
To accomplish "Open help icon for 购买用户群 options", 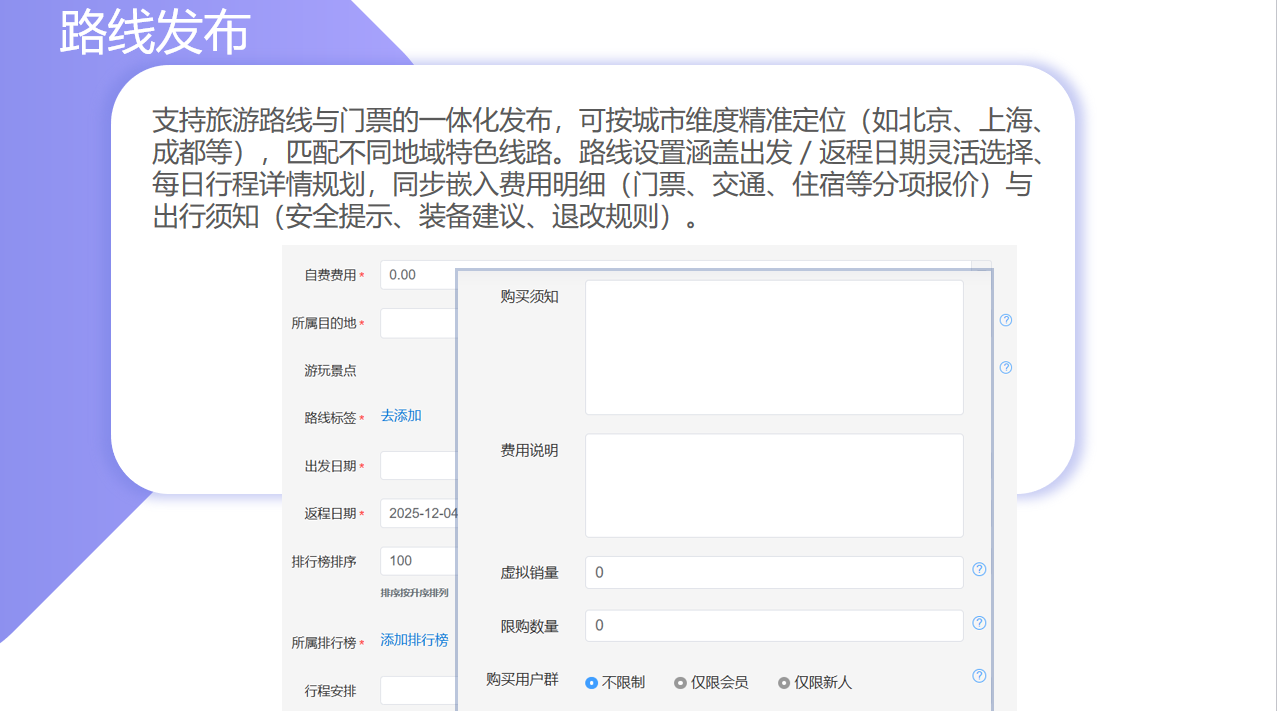I will (x=979, y=676).
